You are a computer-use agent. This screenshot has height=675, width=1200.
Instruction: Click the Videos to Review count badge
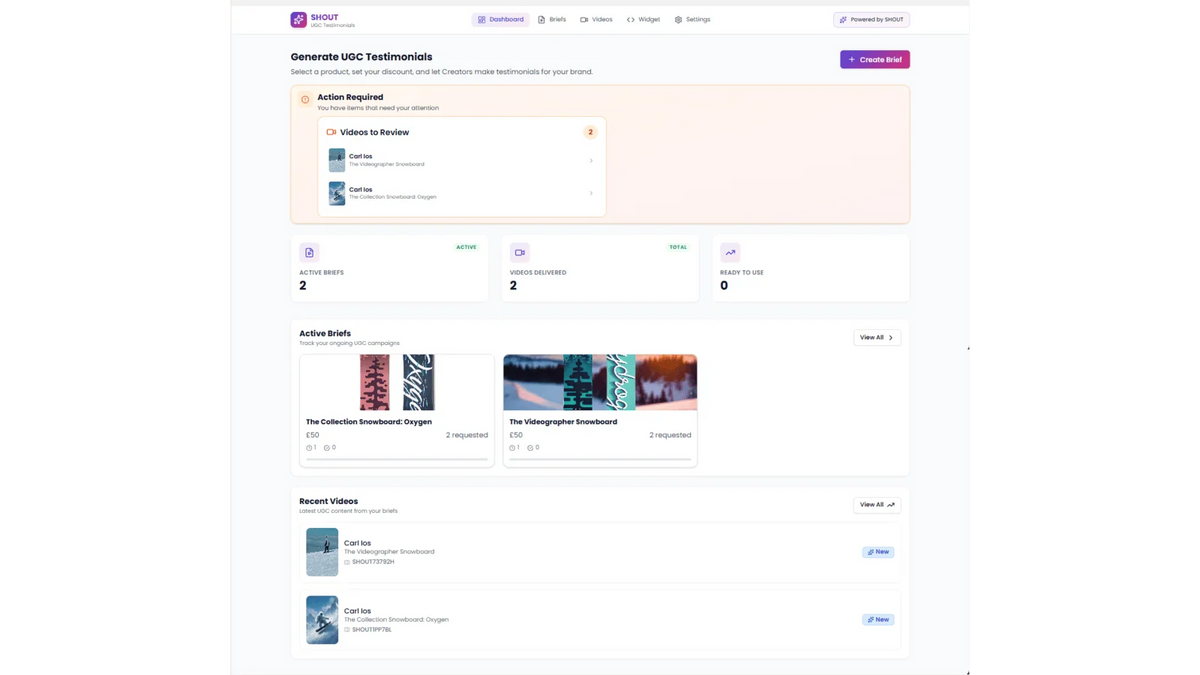(x=590, y=132)
